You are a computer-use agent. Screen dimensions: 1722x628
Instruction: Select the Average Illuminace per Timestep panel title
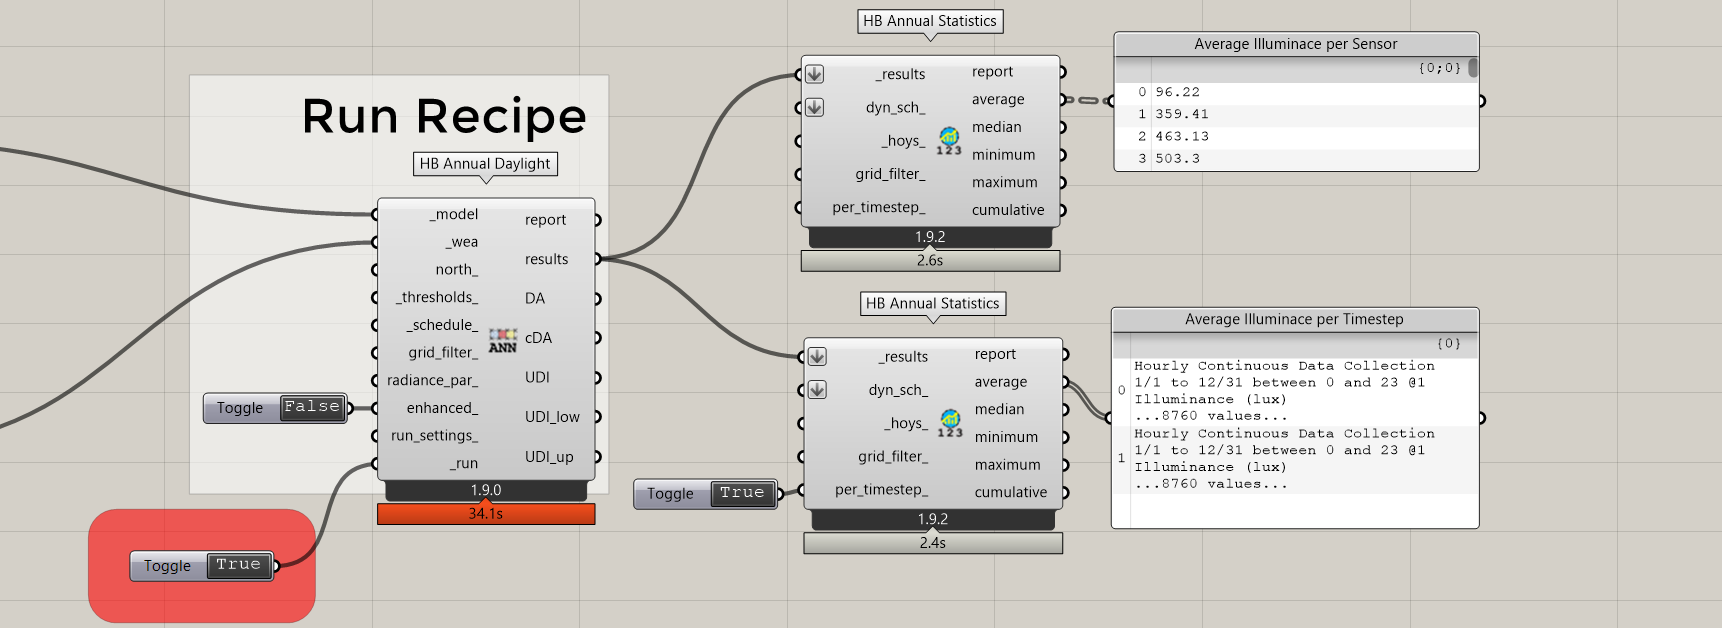[1294, 319]
